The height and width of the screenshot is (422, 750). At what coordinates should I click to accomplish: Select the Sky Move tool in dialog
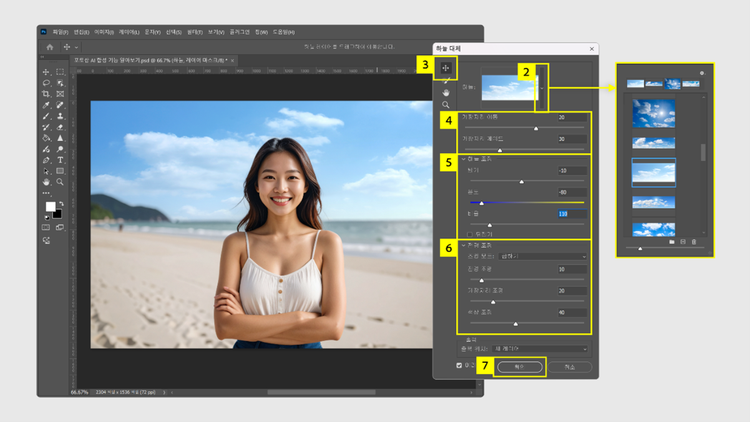tap(446, 68)
